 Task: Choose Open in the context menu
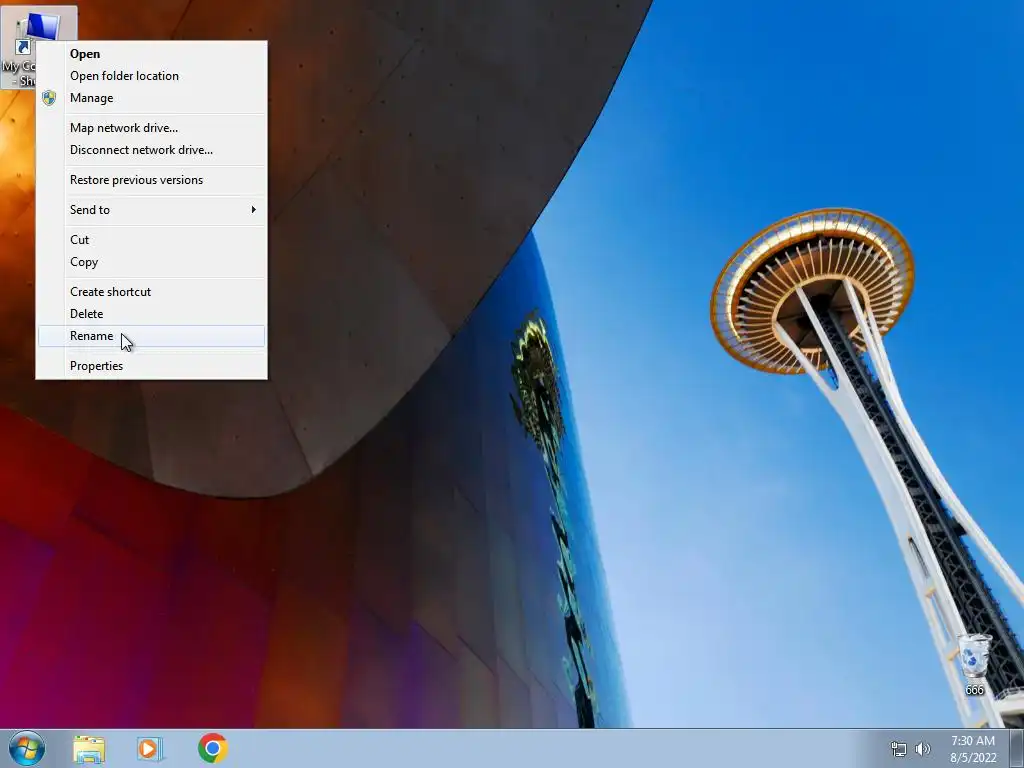click(152, 54)
